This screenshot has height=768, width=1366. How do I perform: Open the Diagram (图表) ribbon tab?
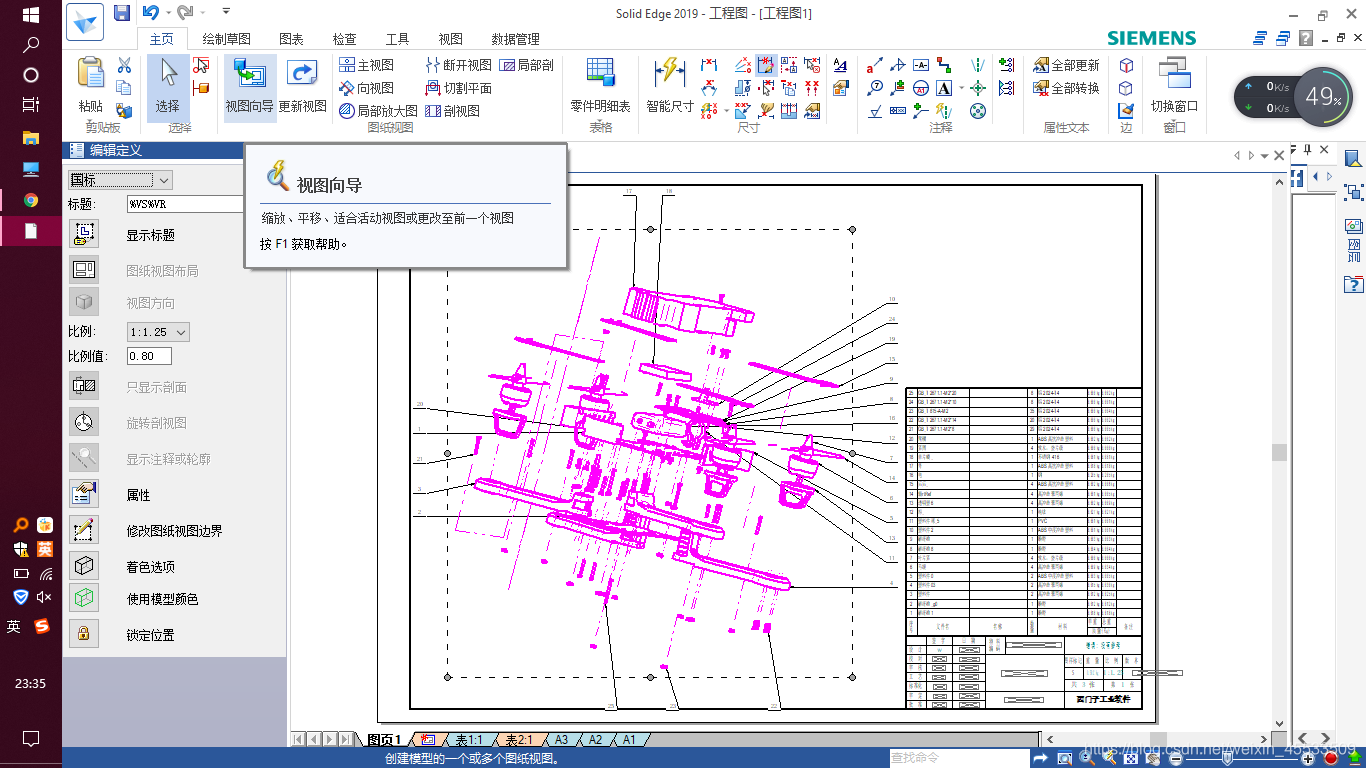291,39
